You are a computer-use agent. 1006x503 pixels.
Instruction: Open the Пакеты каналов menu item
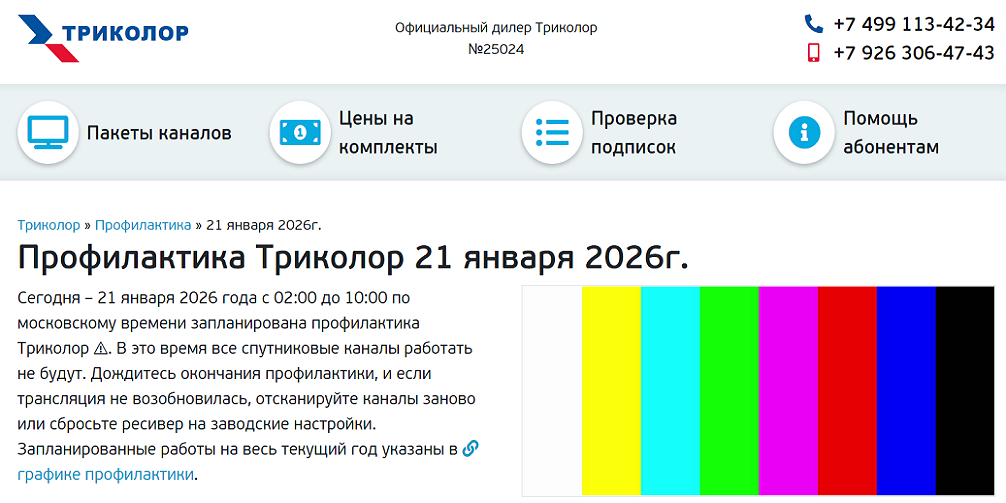(x=159, y=133)
